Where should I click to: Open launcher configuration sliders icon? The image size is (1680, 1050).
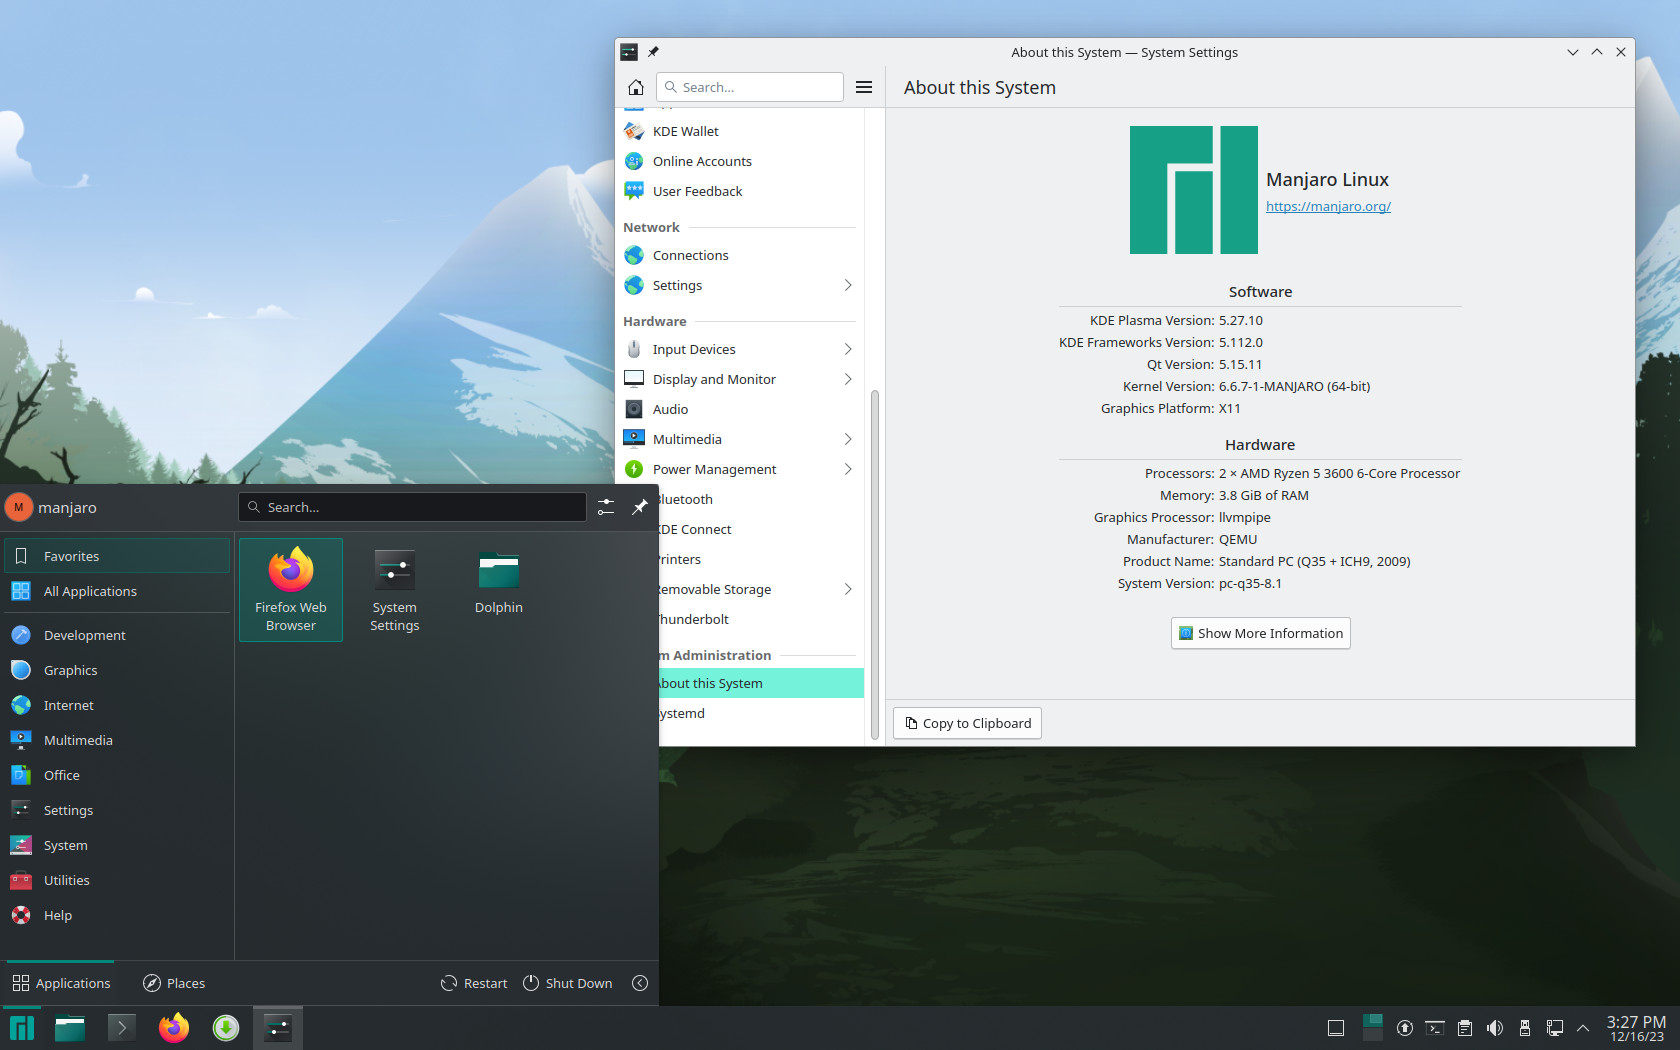tap(606, 507)
